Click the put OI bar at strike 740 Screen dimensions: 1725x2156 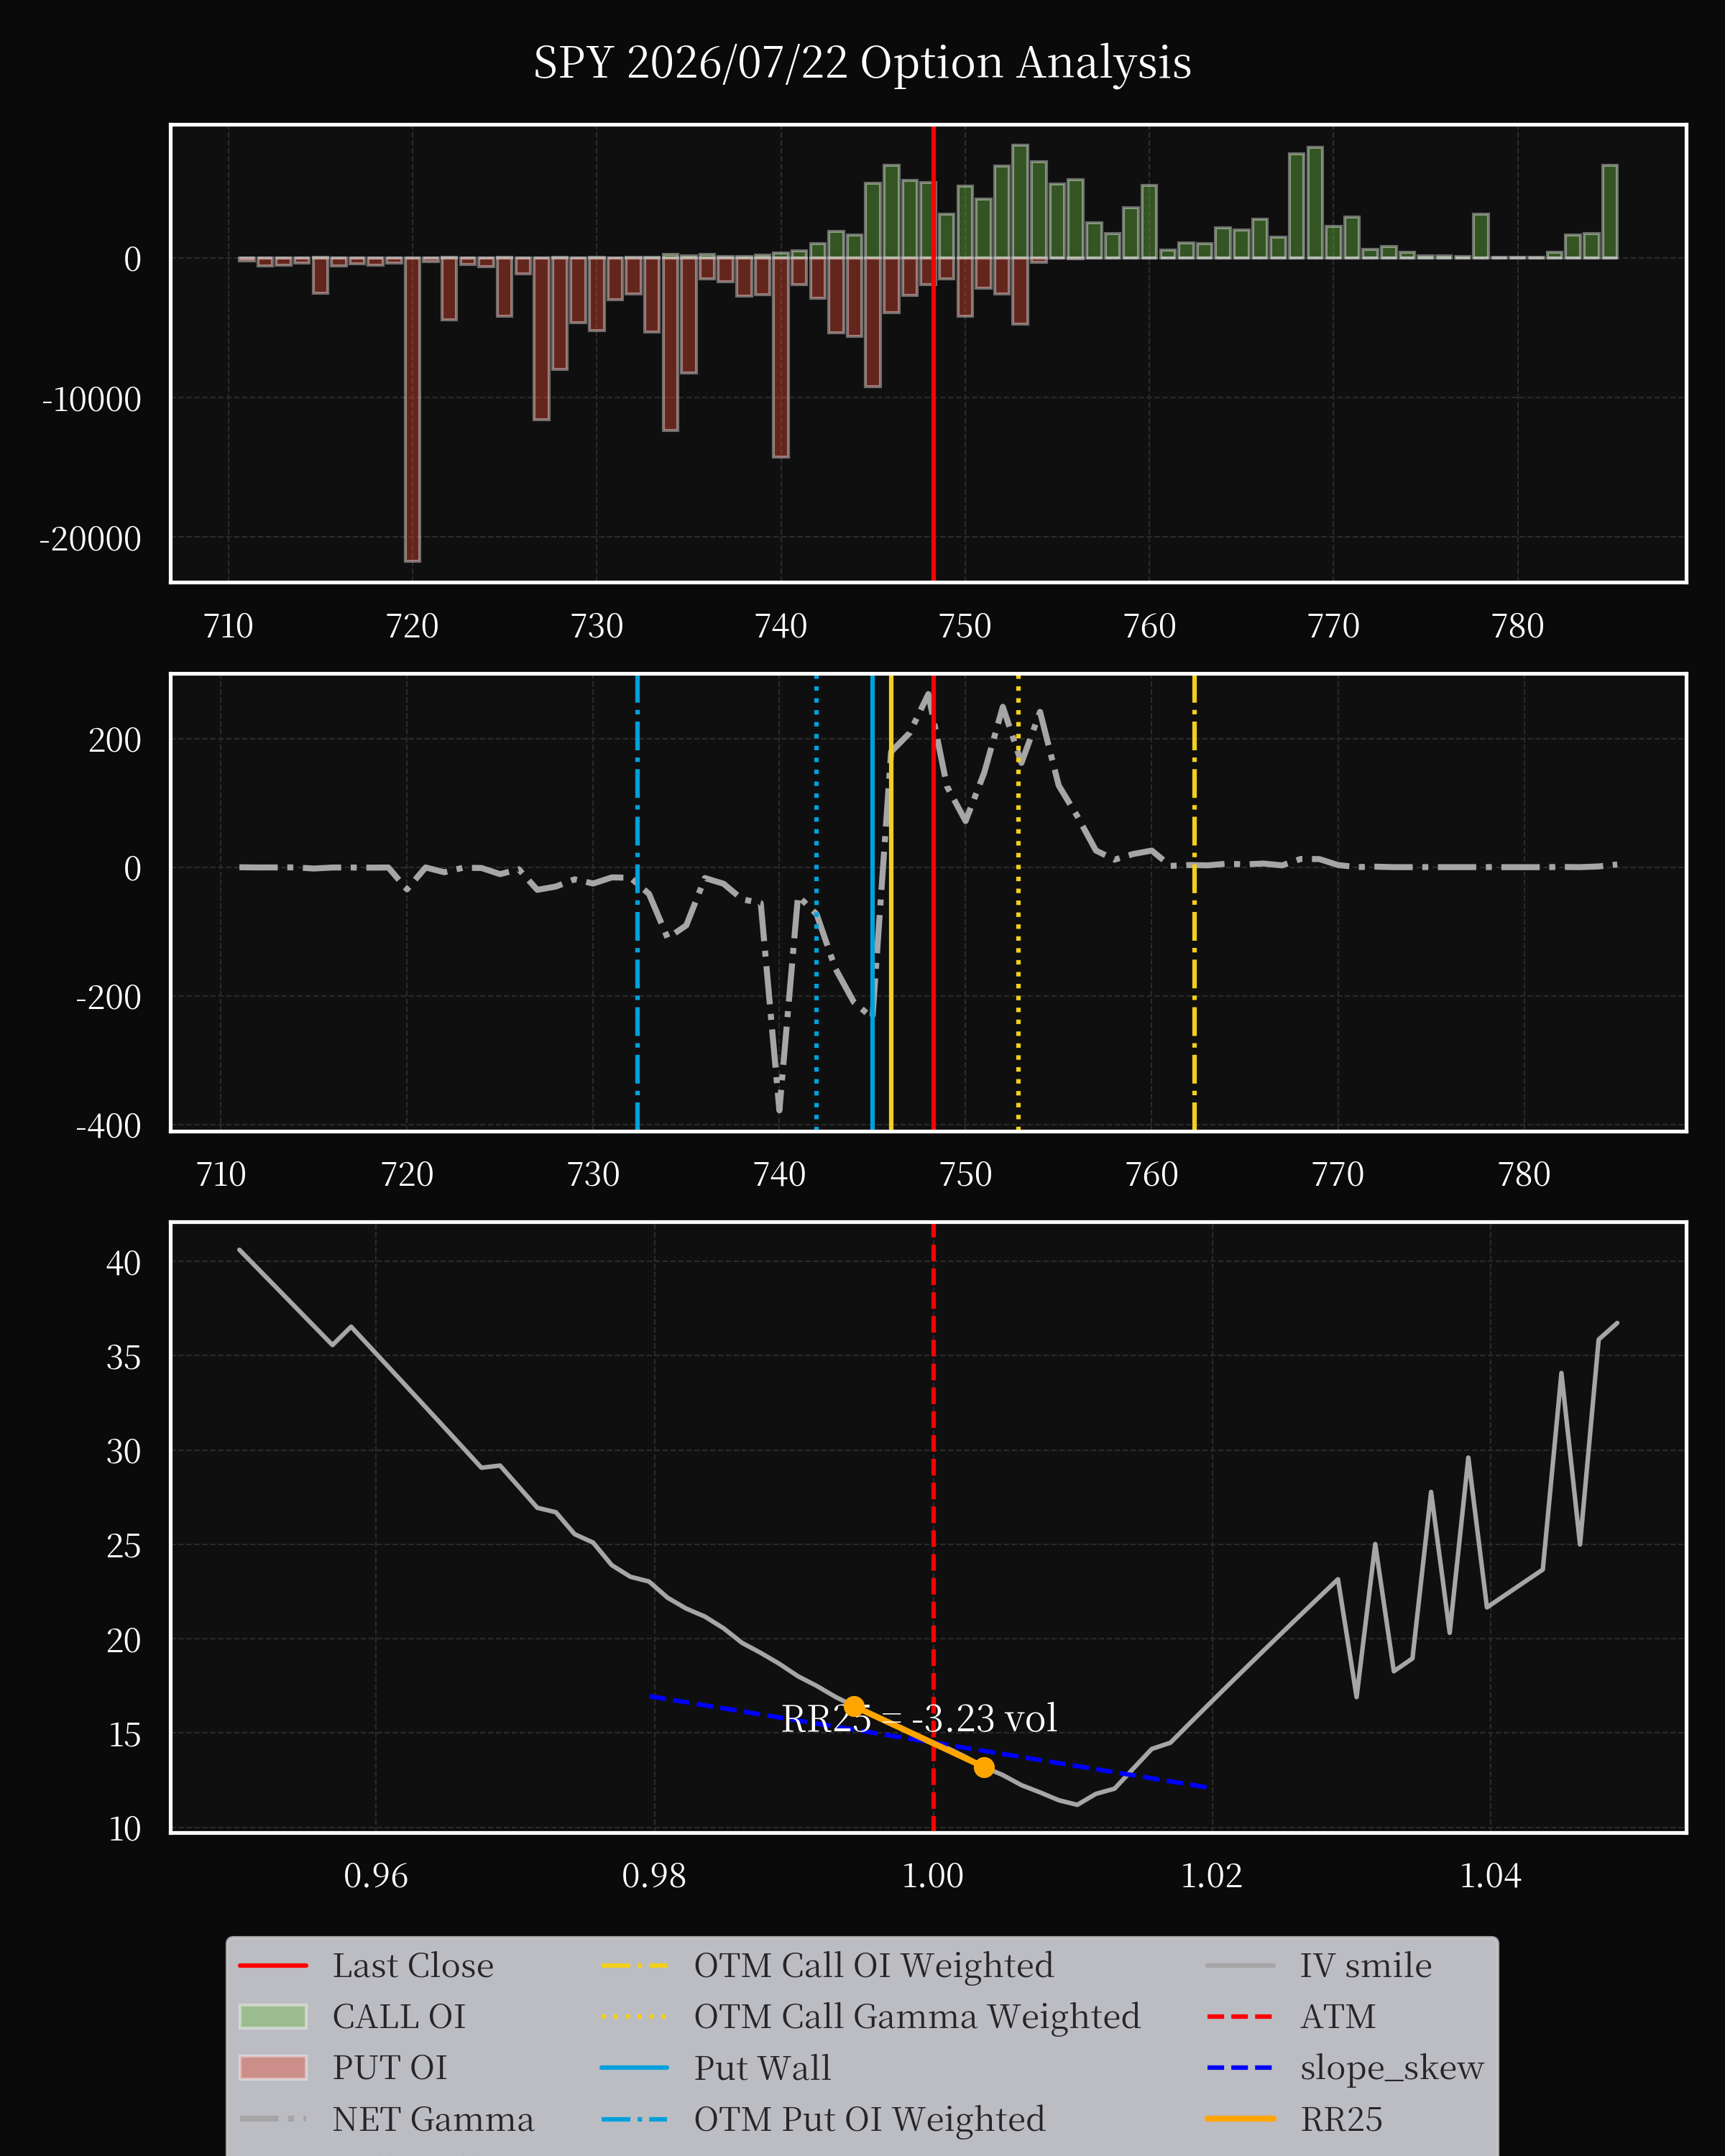coord(781,358)
